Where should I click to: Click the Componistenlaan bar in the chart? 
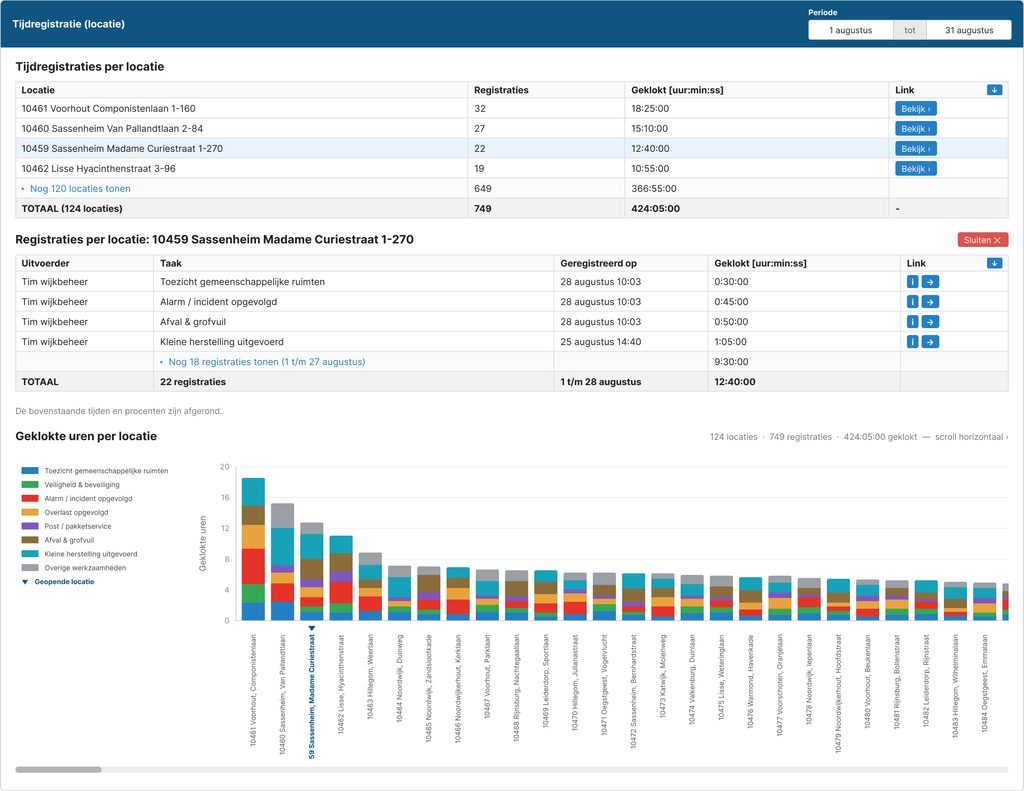(x=253, y=549)
